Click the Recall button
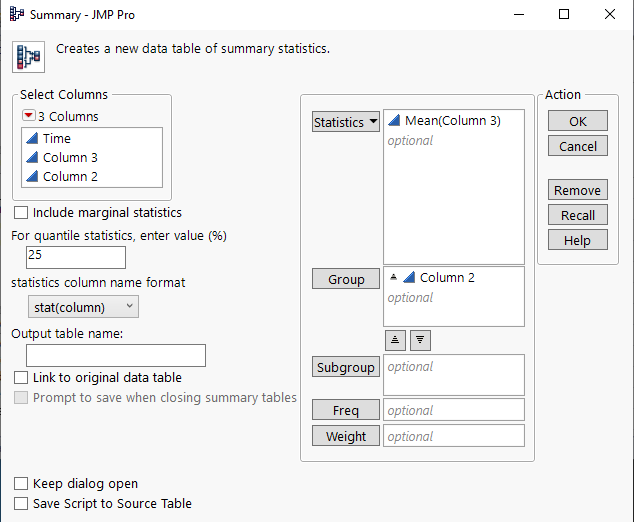The image size is (634, 522). point(578,215)
